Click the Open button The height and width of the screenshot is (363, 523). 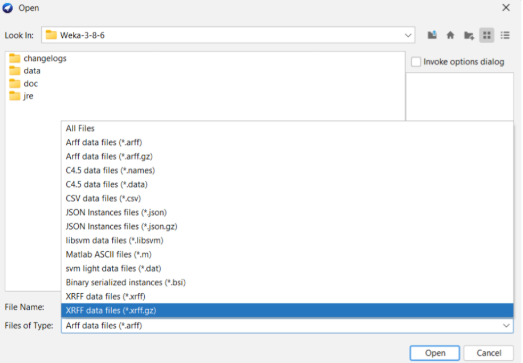(x=435, y=353)
